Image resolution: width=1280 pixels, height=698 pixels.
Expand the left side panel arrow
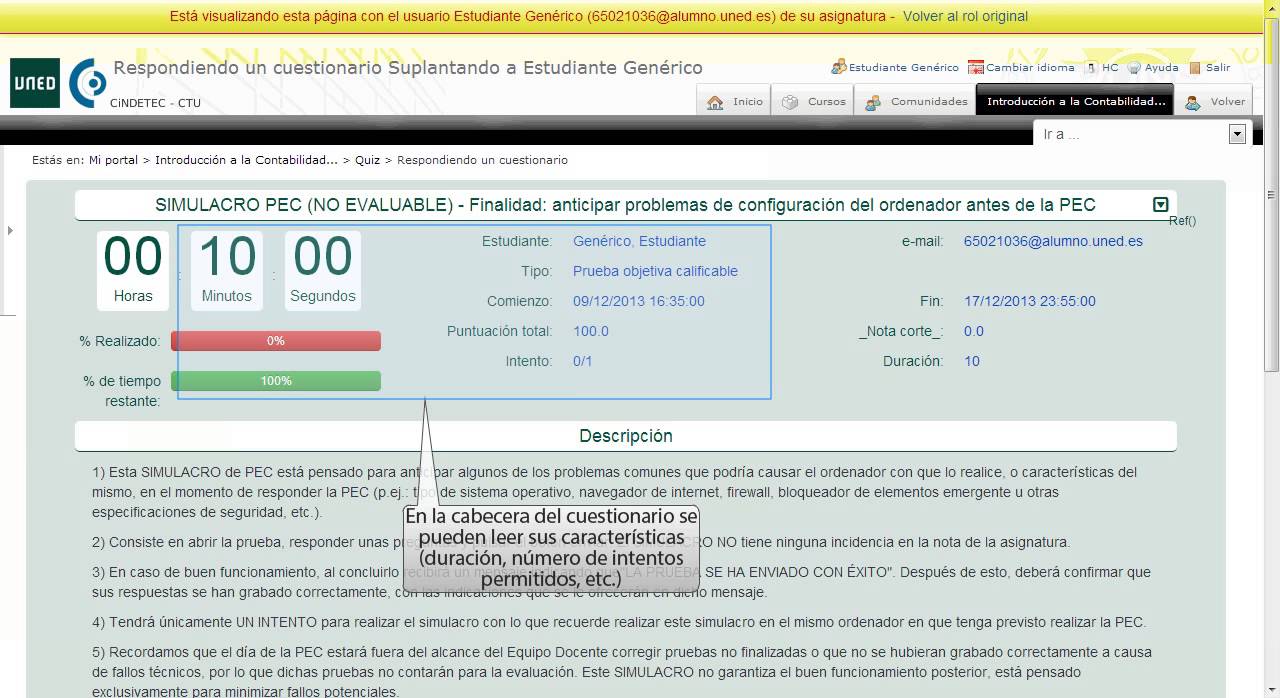click(x=10, y=231)
